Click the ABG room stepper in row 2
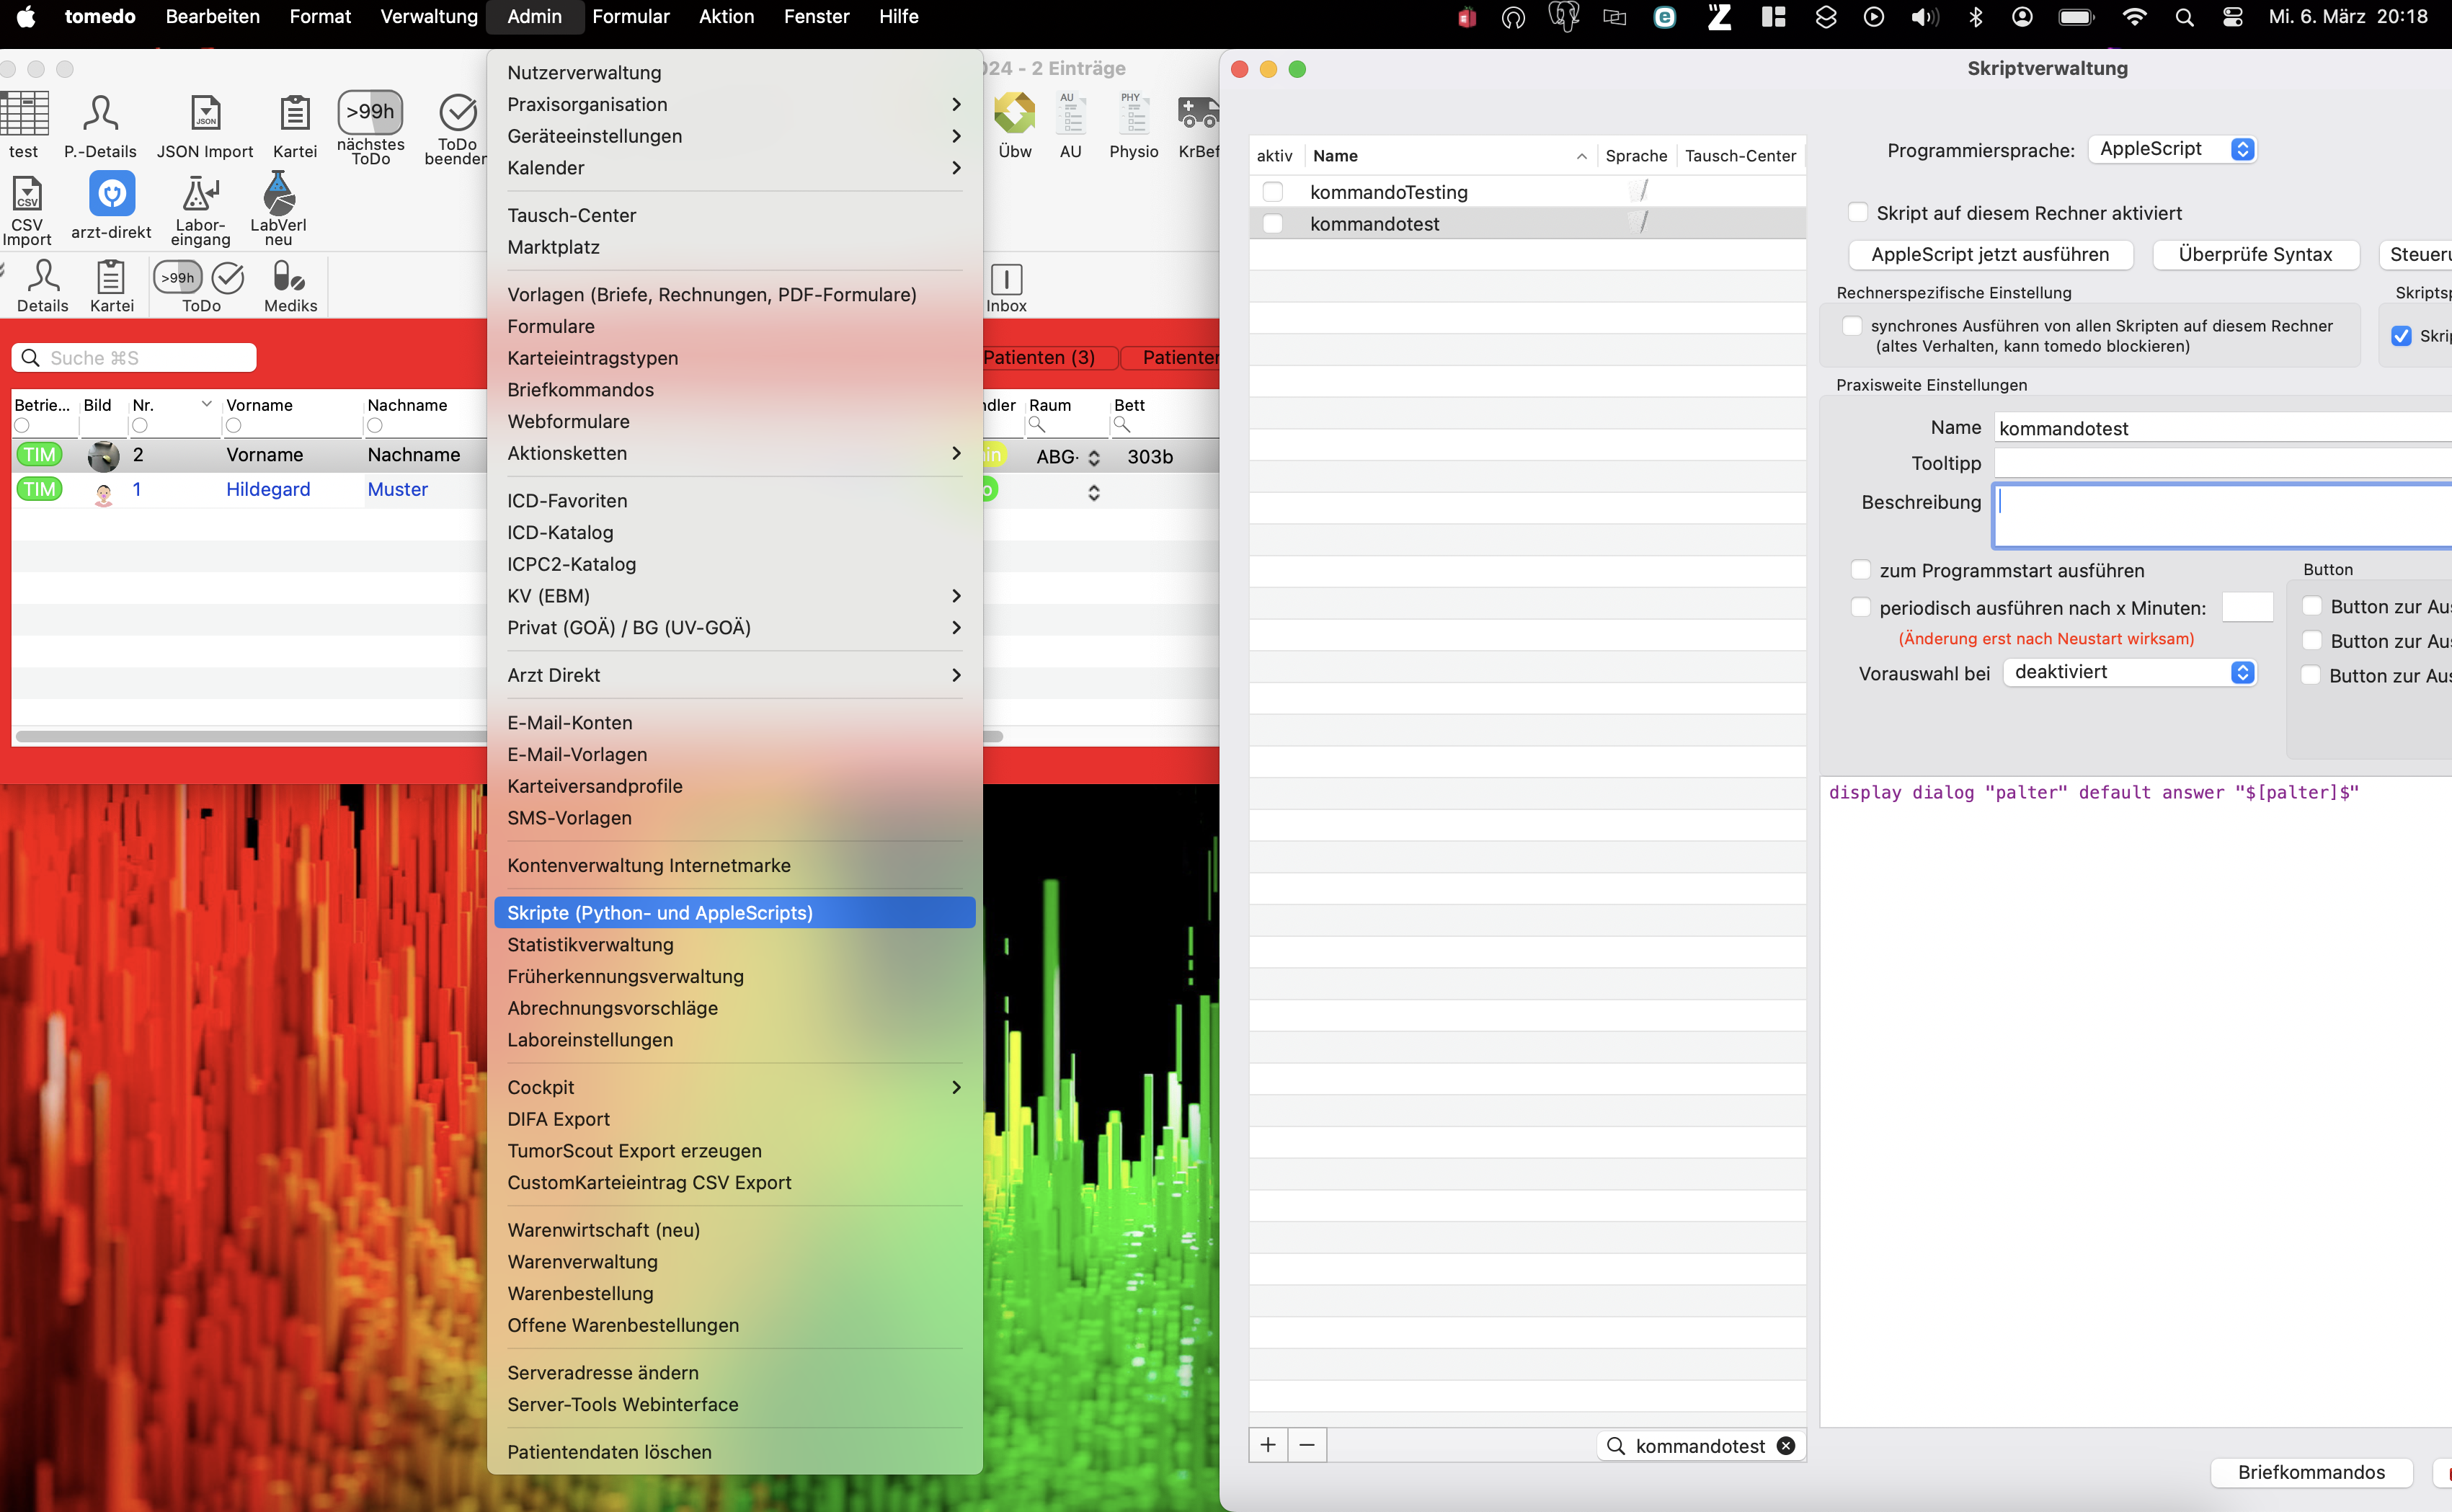 (1093, 457)
